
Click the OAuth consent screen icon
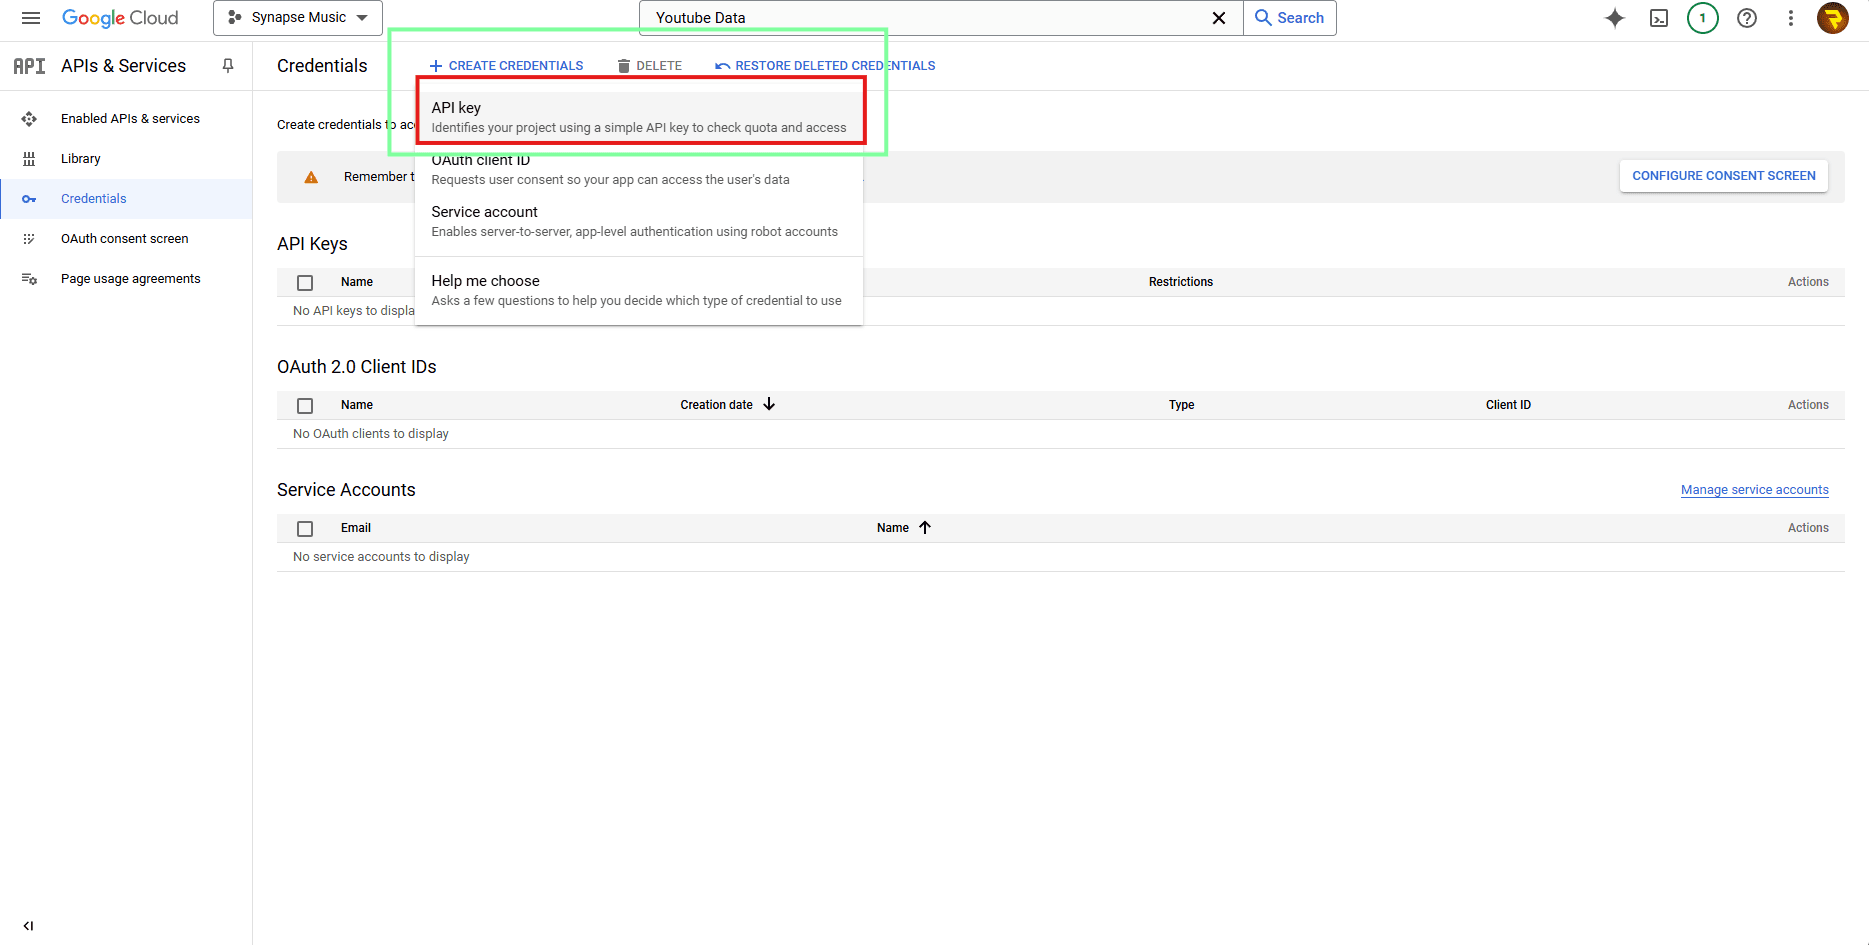(29, 239)
